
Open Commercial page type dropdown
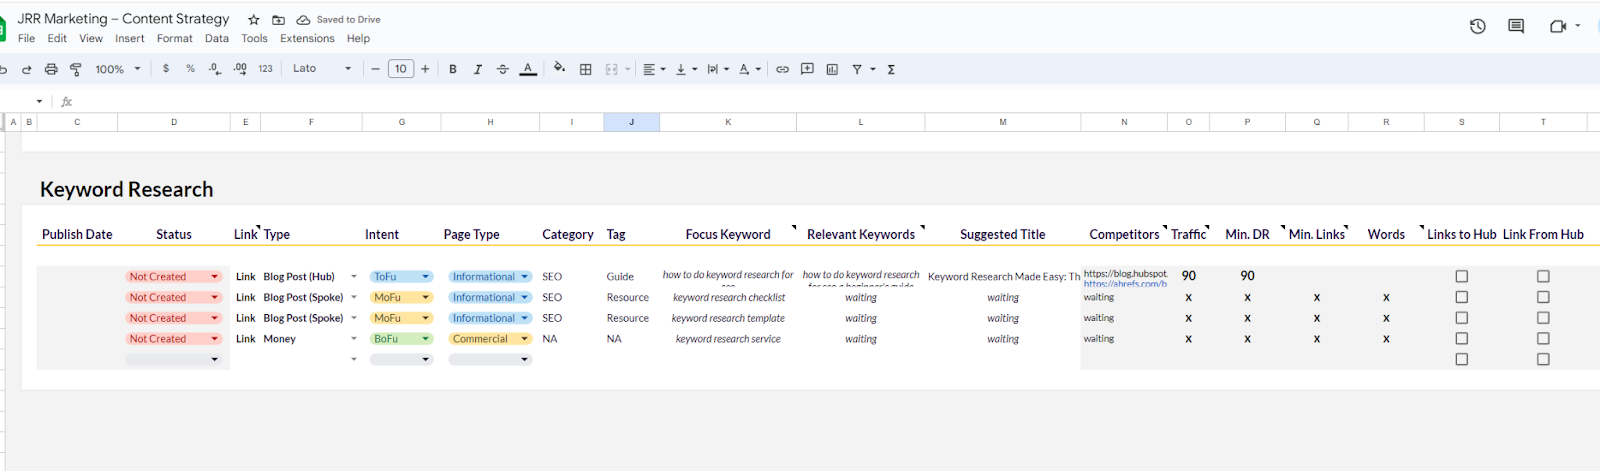coord(524,339)
